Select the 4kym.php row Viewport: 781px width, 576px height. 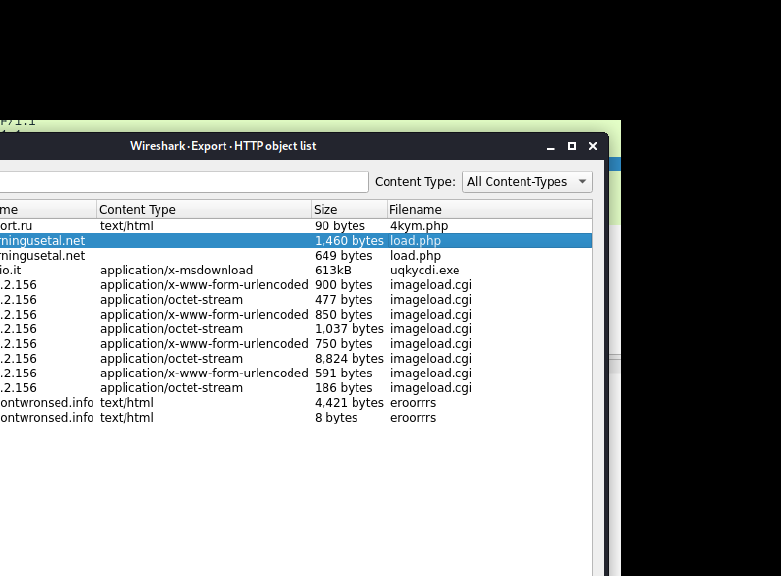pyautogui.click(x=296, y=226)
